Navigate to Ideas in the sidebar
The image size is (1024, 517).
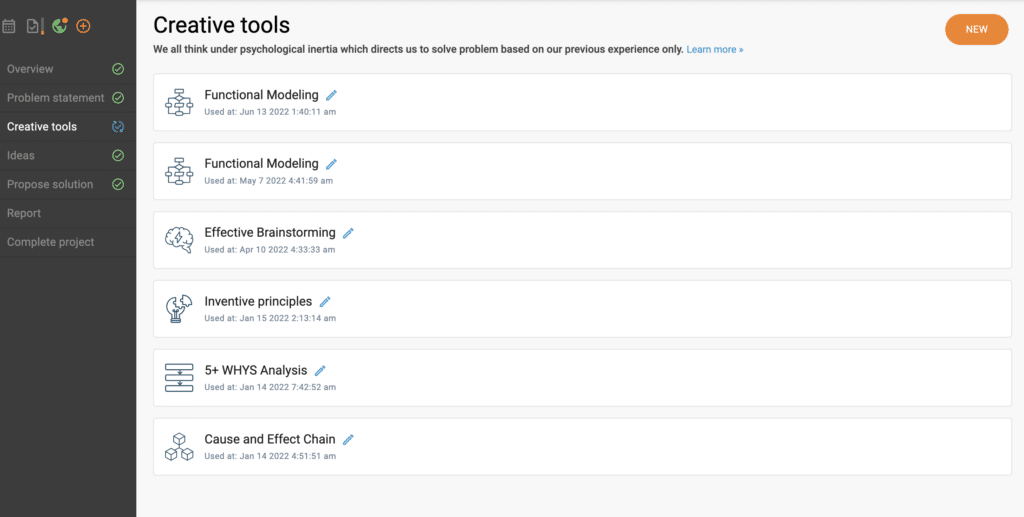click(x=21, y=155)
